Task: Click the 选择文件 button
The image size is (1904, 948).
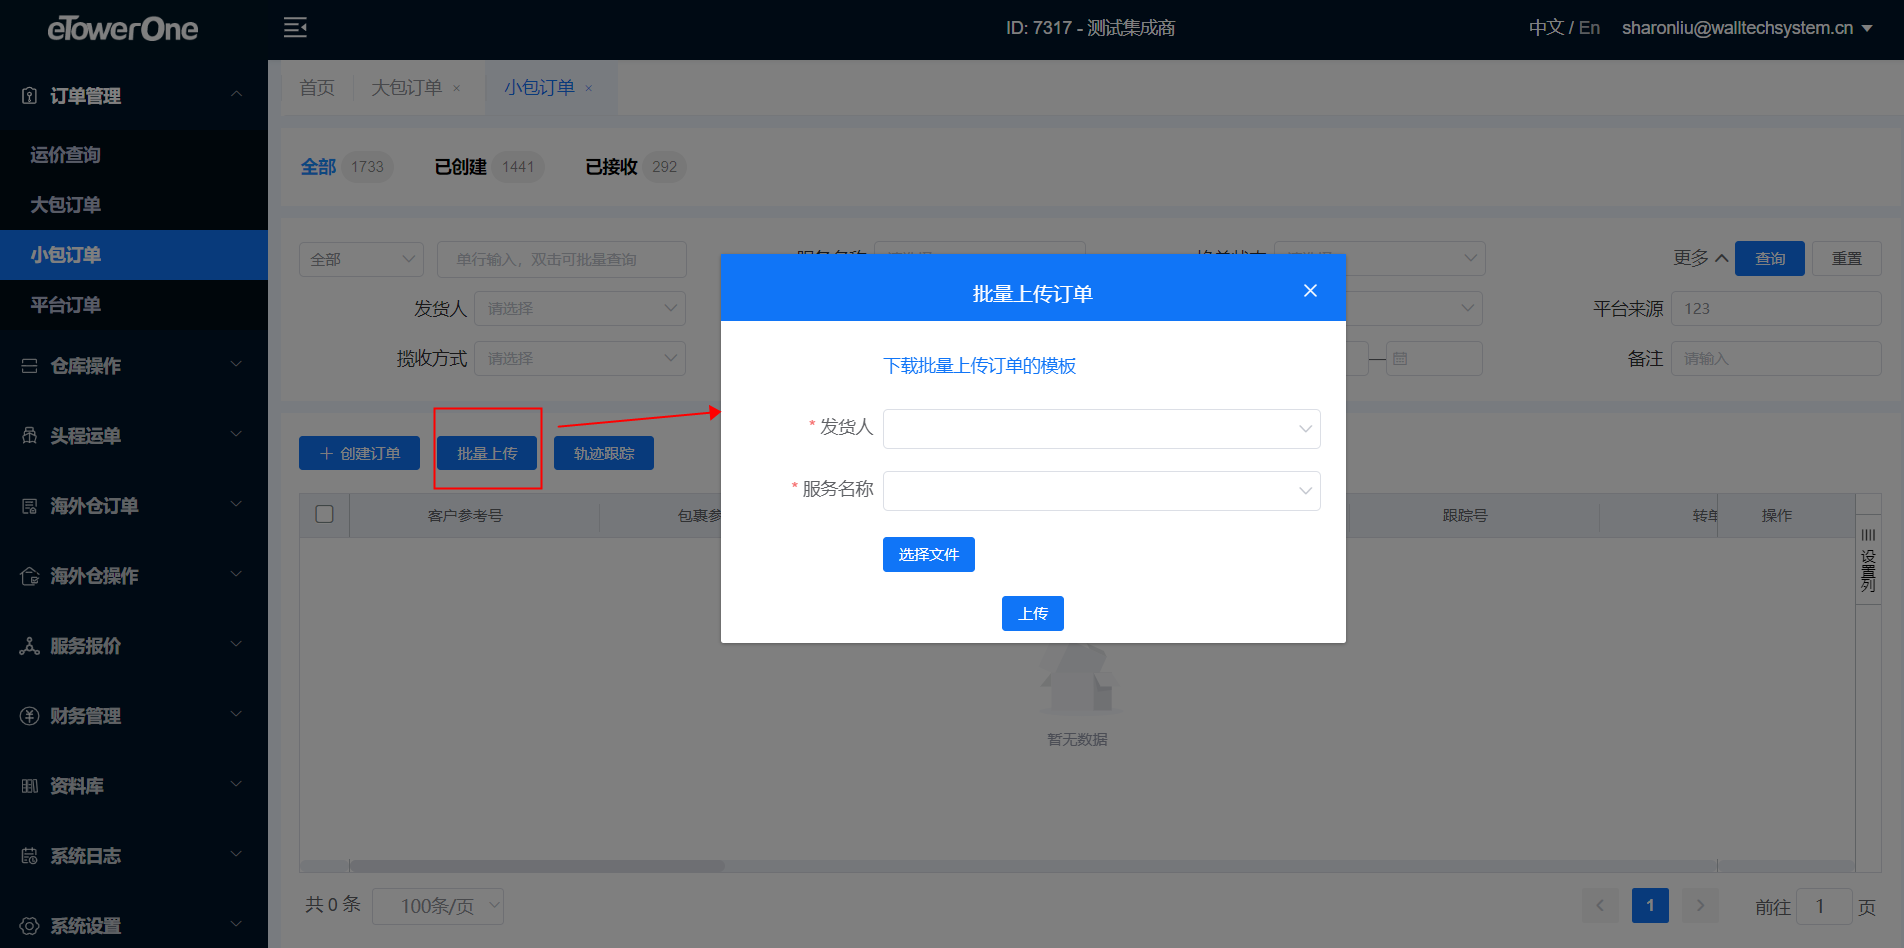Action: 929,555
